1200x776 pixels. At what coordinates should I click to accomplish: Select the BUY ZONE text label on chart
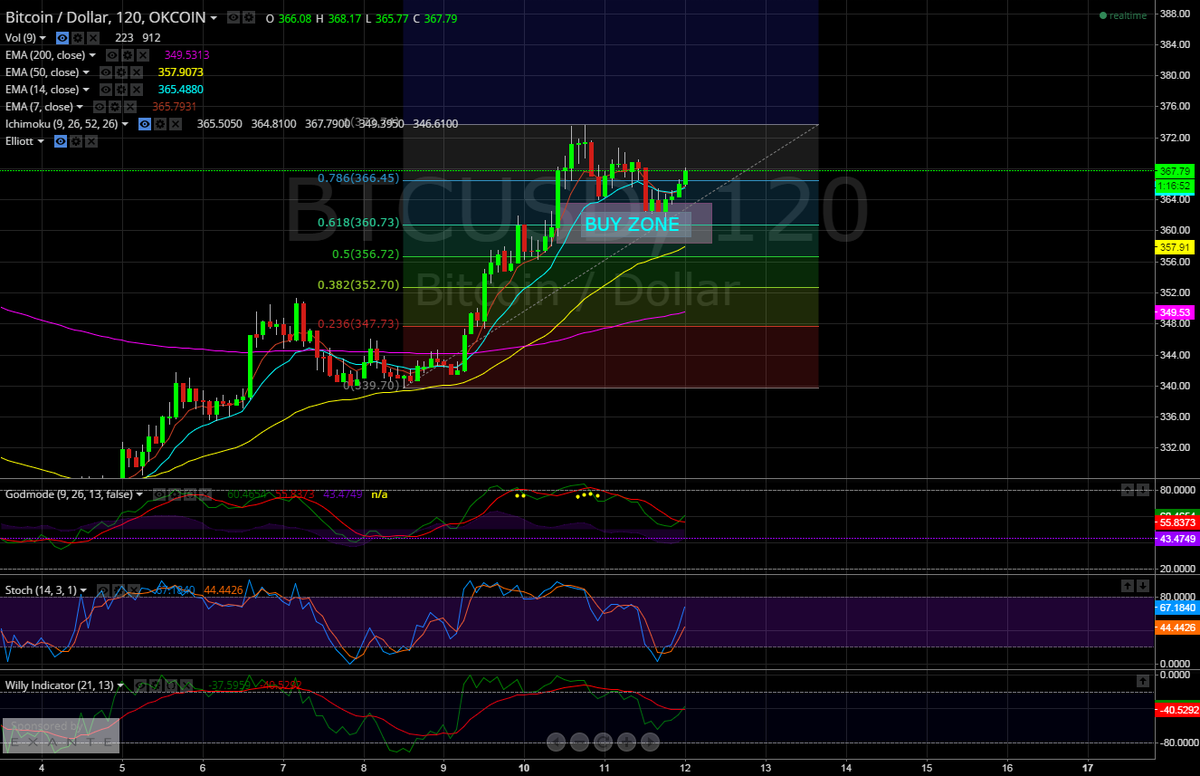click(632, 225)
